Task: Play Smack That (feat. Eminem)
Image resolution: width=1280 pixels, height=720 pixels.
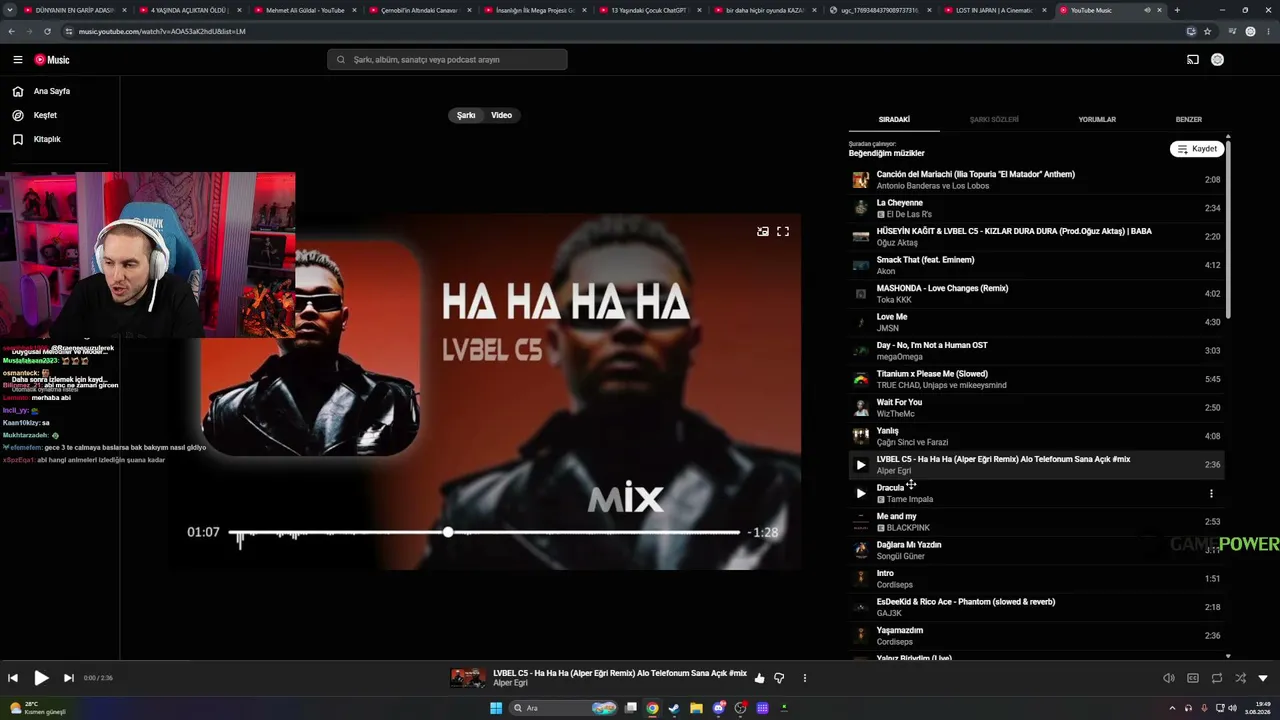Action: [x=1036, y=265]
